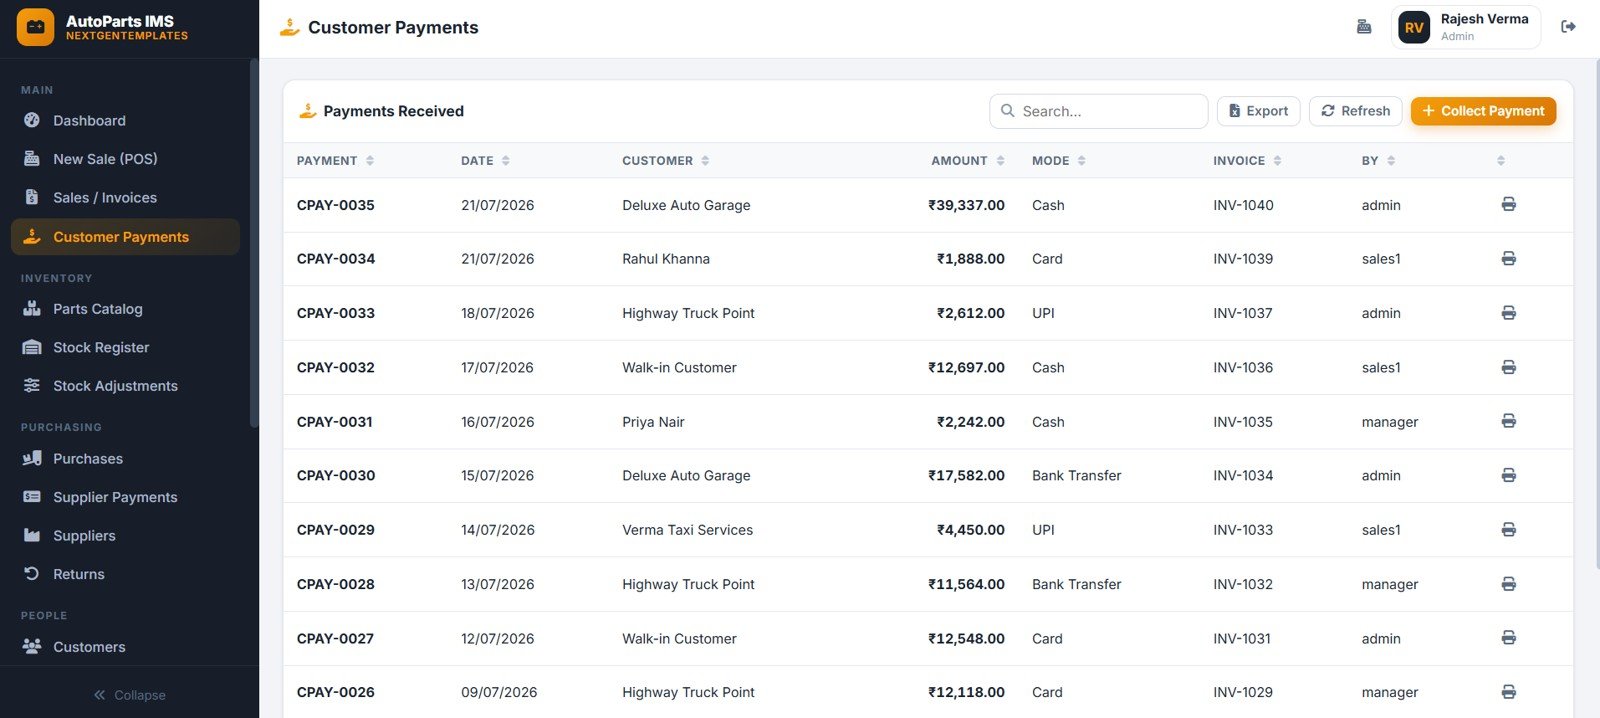
Task: Select payment ID CPAY-0035
Action: point(336,205)
